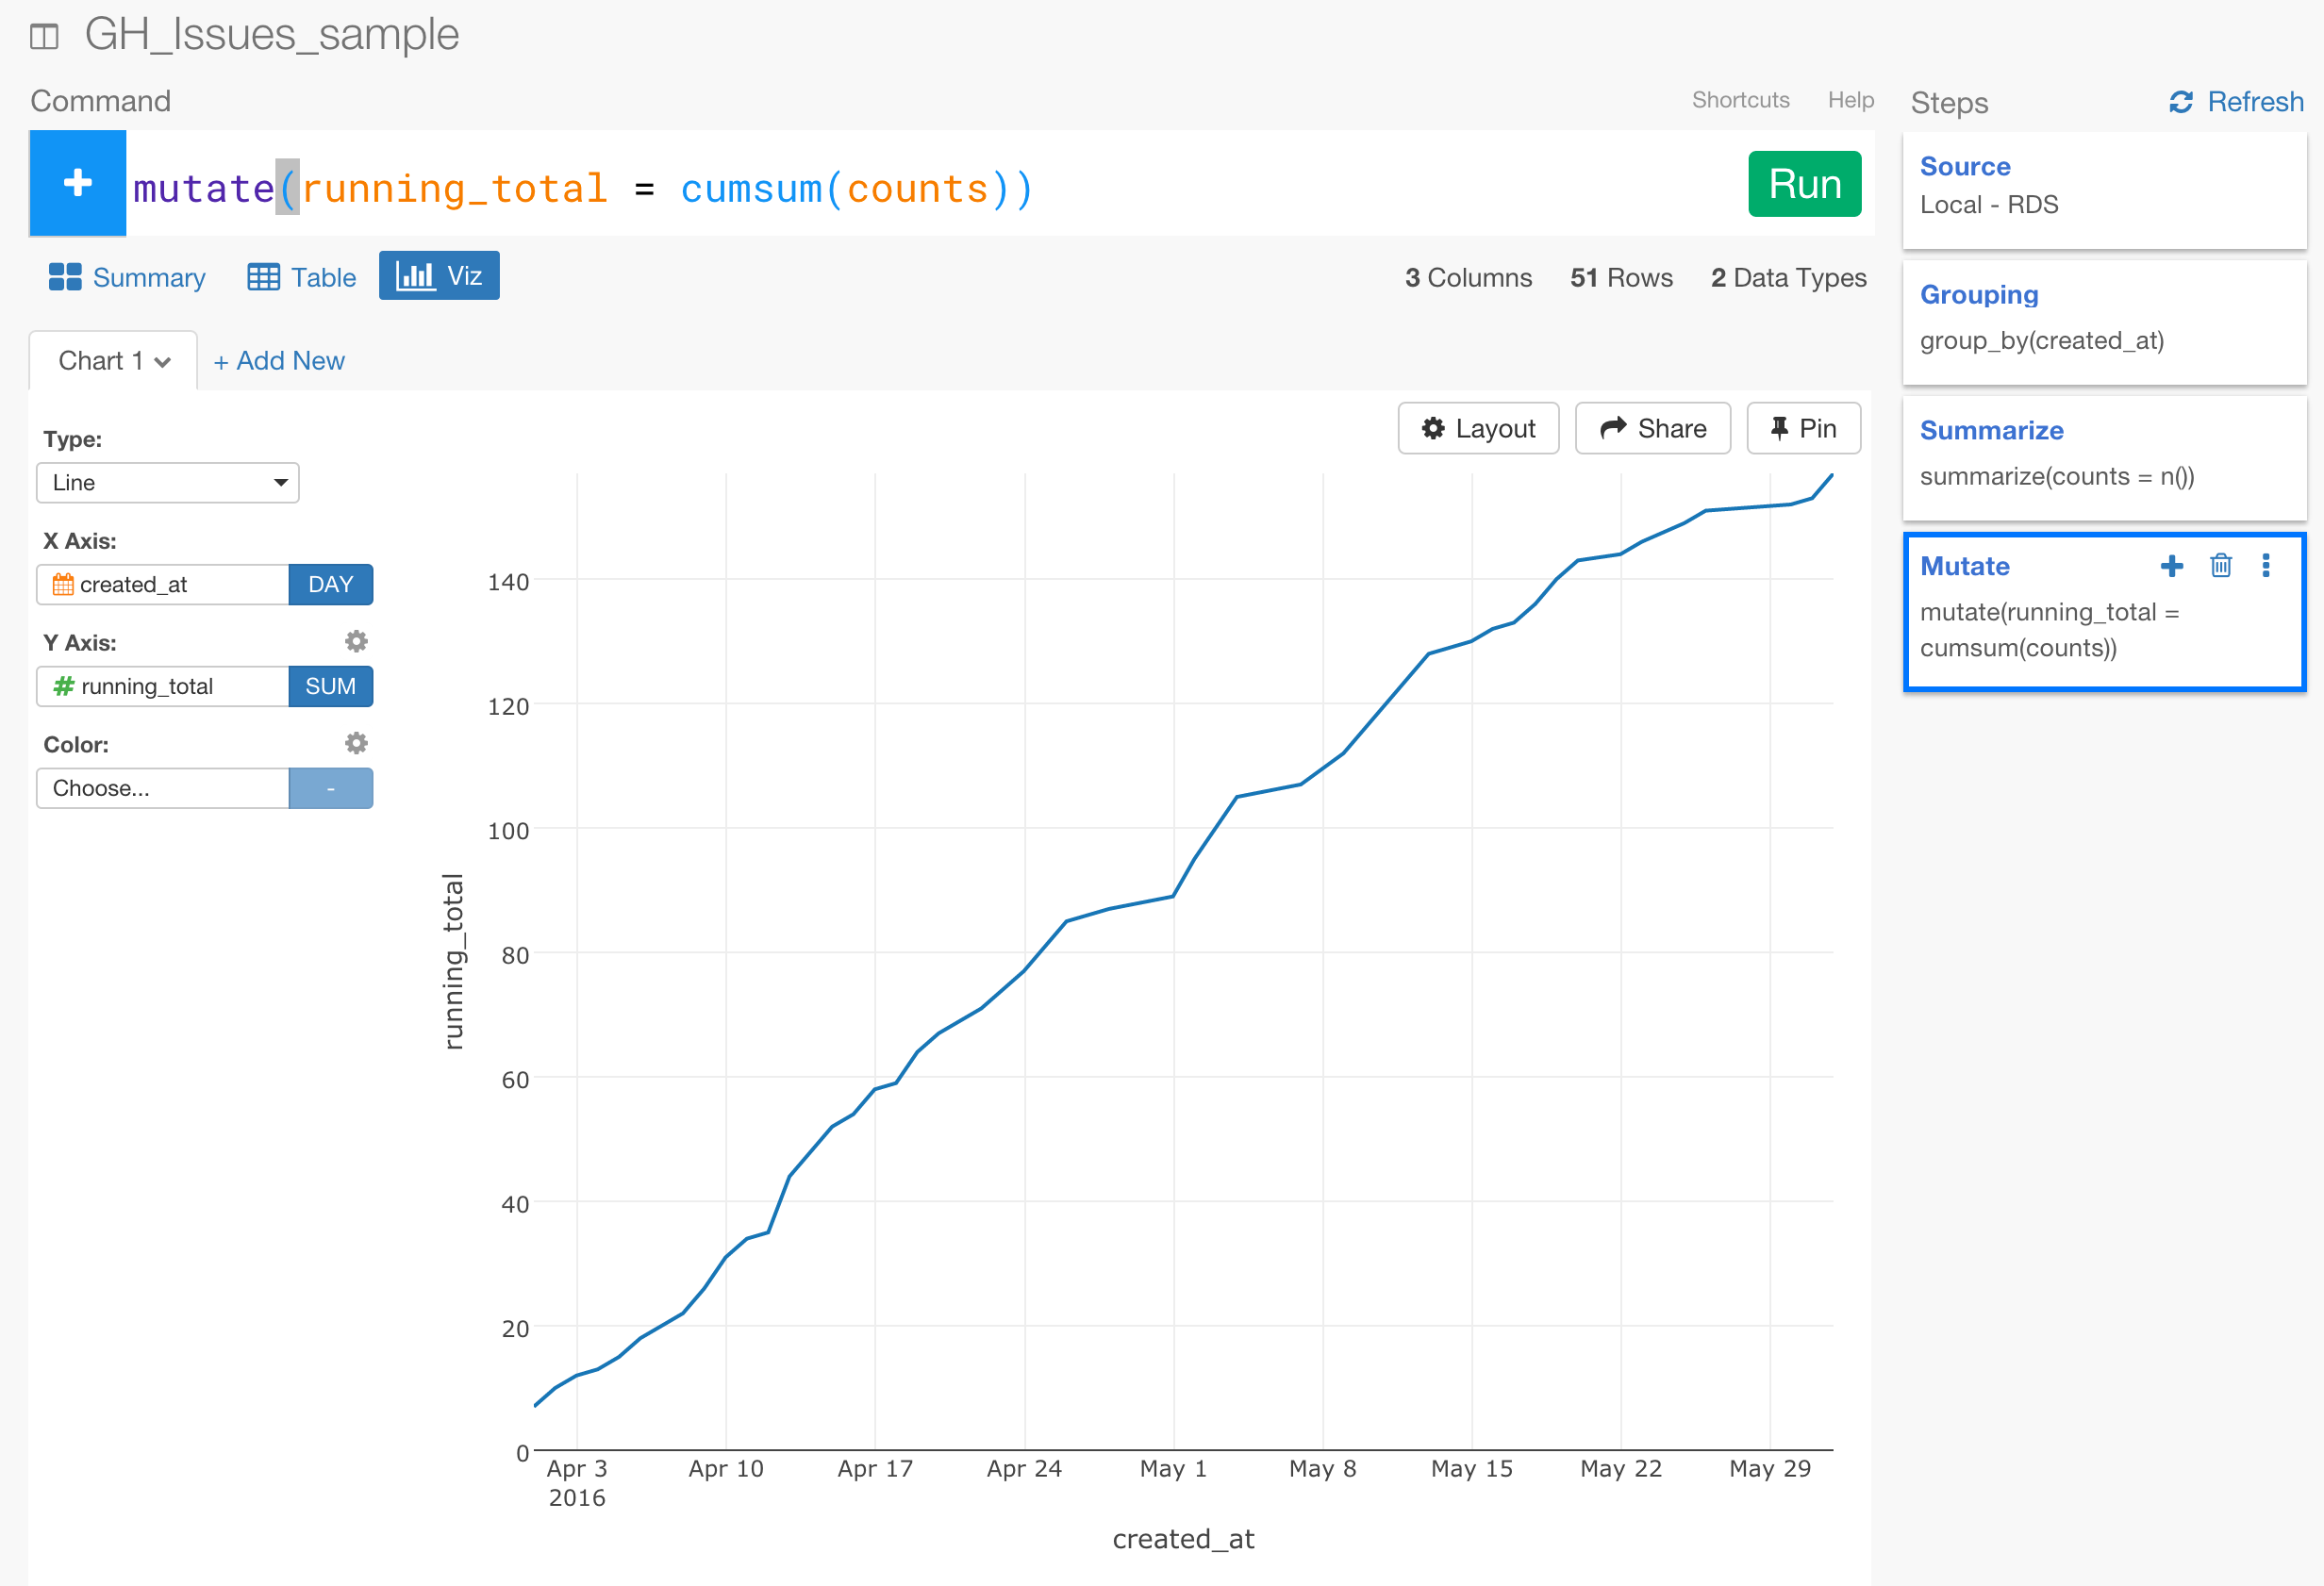Share the chart
This screenshot has height=1586, width=2324.
pyautogui.click(x=1652, y=428)
